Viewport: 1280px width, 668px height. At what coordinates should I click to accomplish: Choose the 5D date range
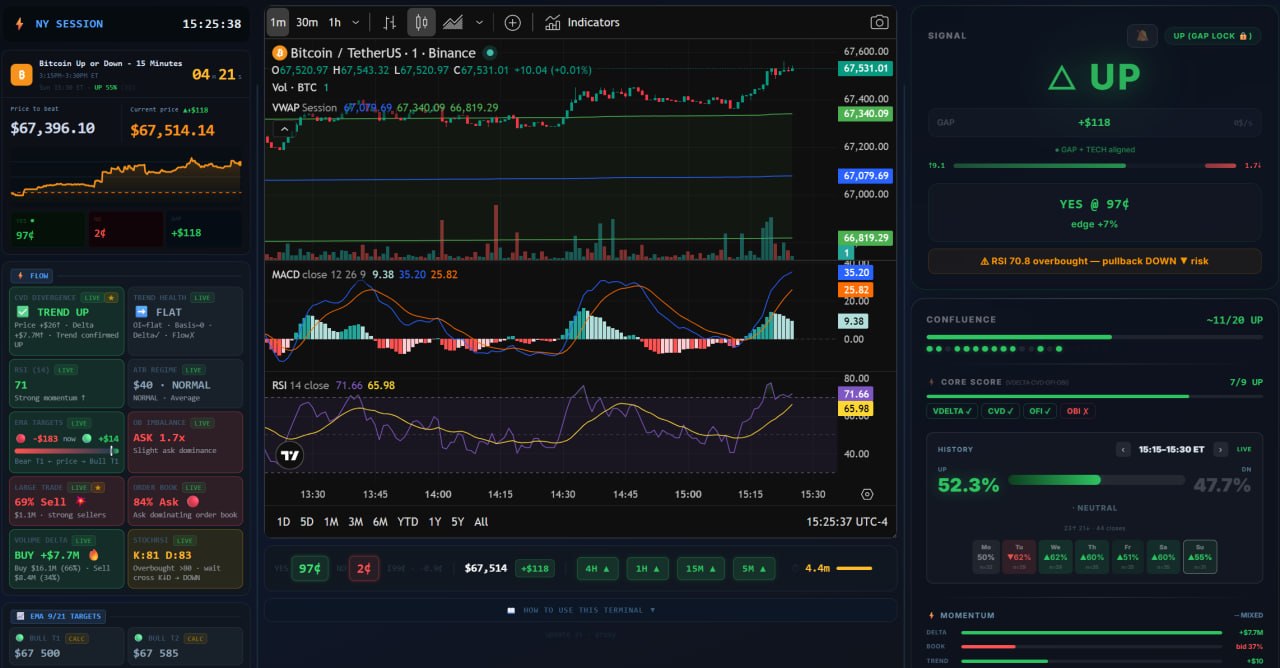pyautogui.click(x=306, y=522)
